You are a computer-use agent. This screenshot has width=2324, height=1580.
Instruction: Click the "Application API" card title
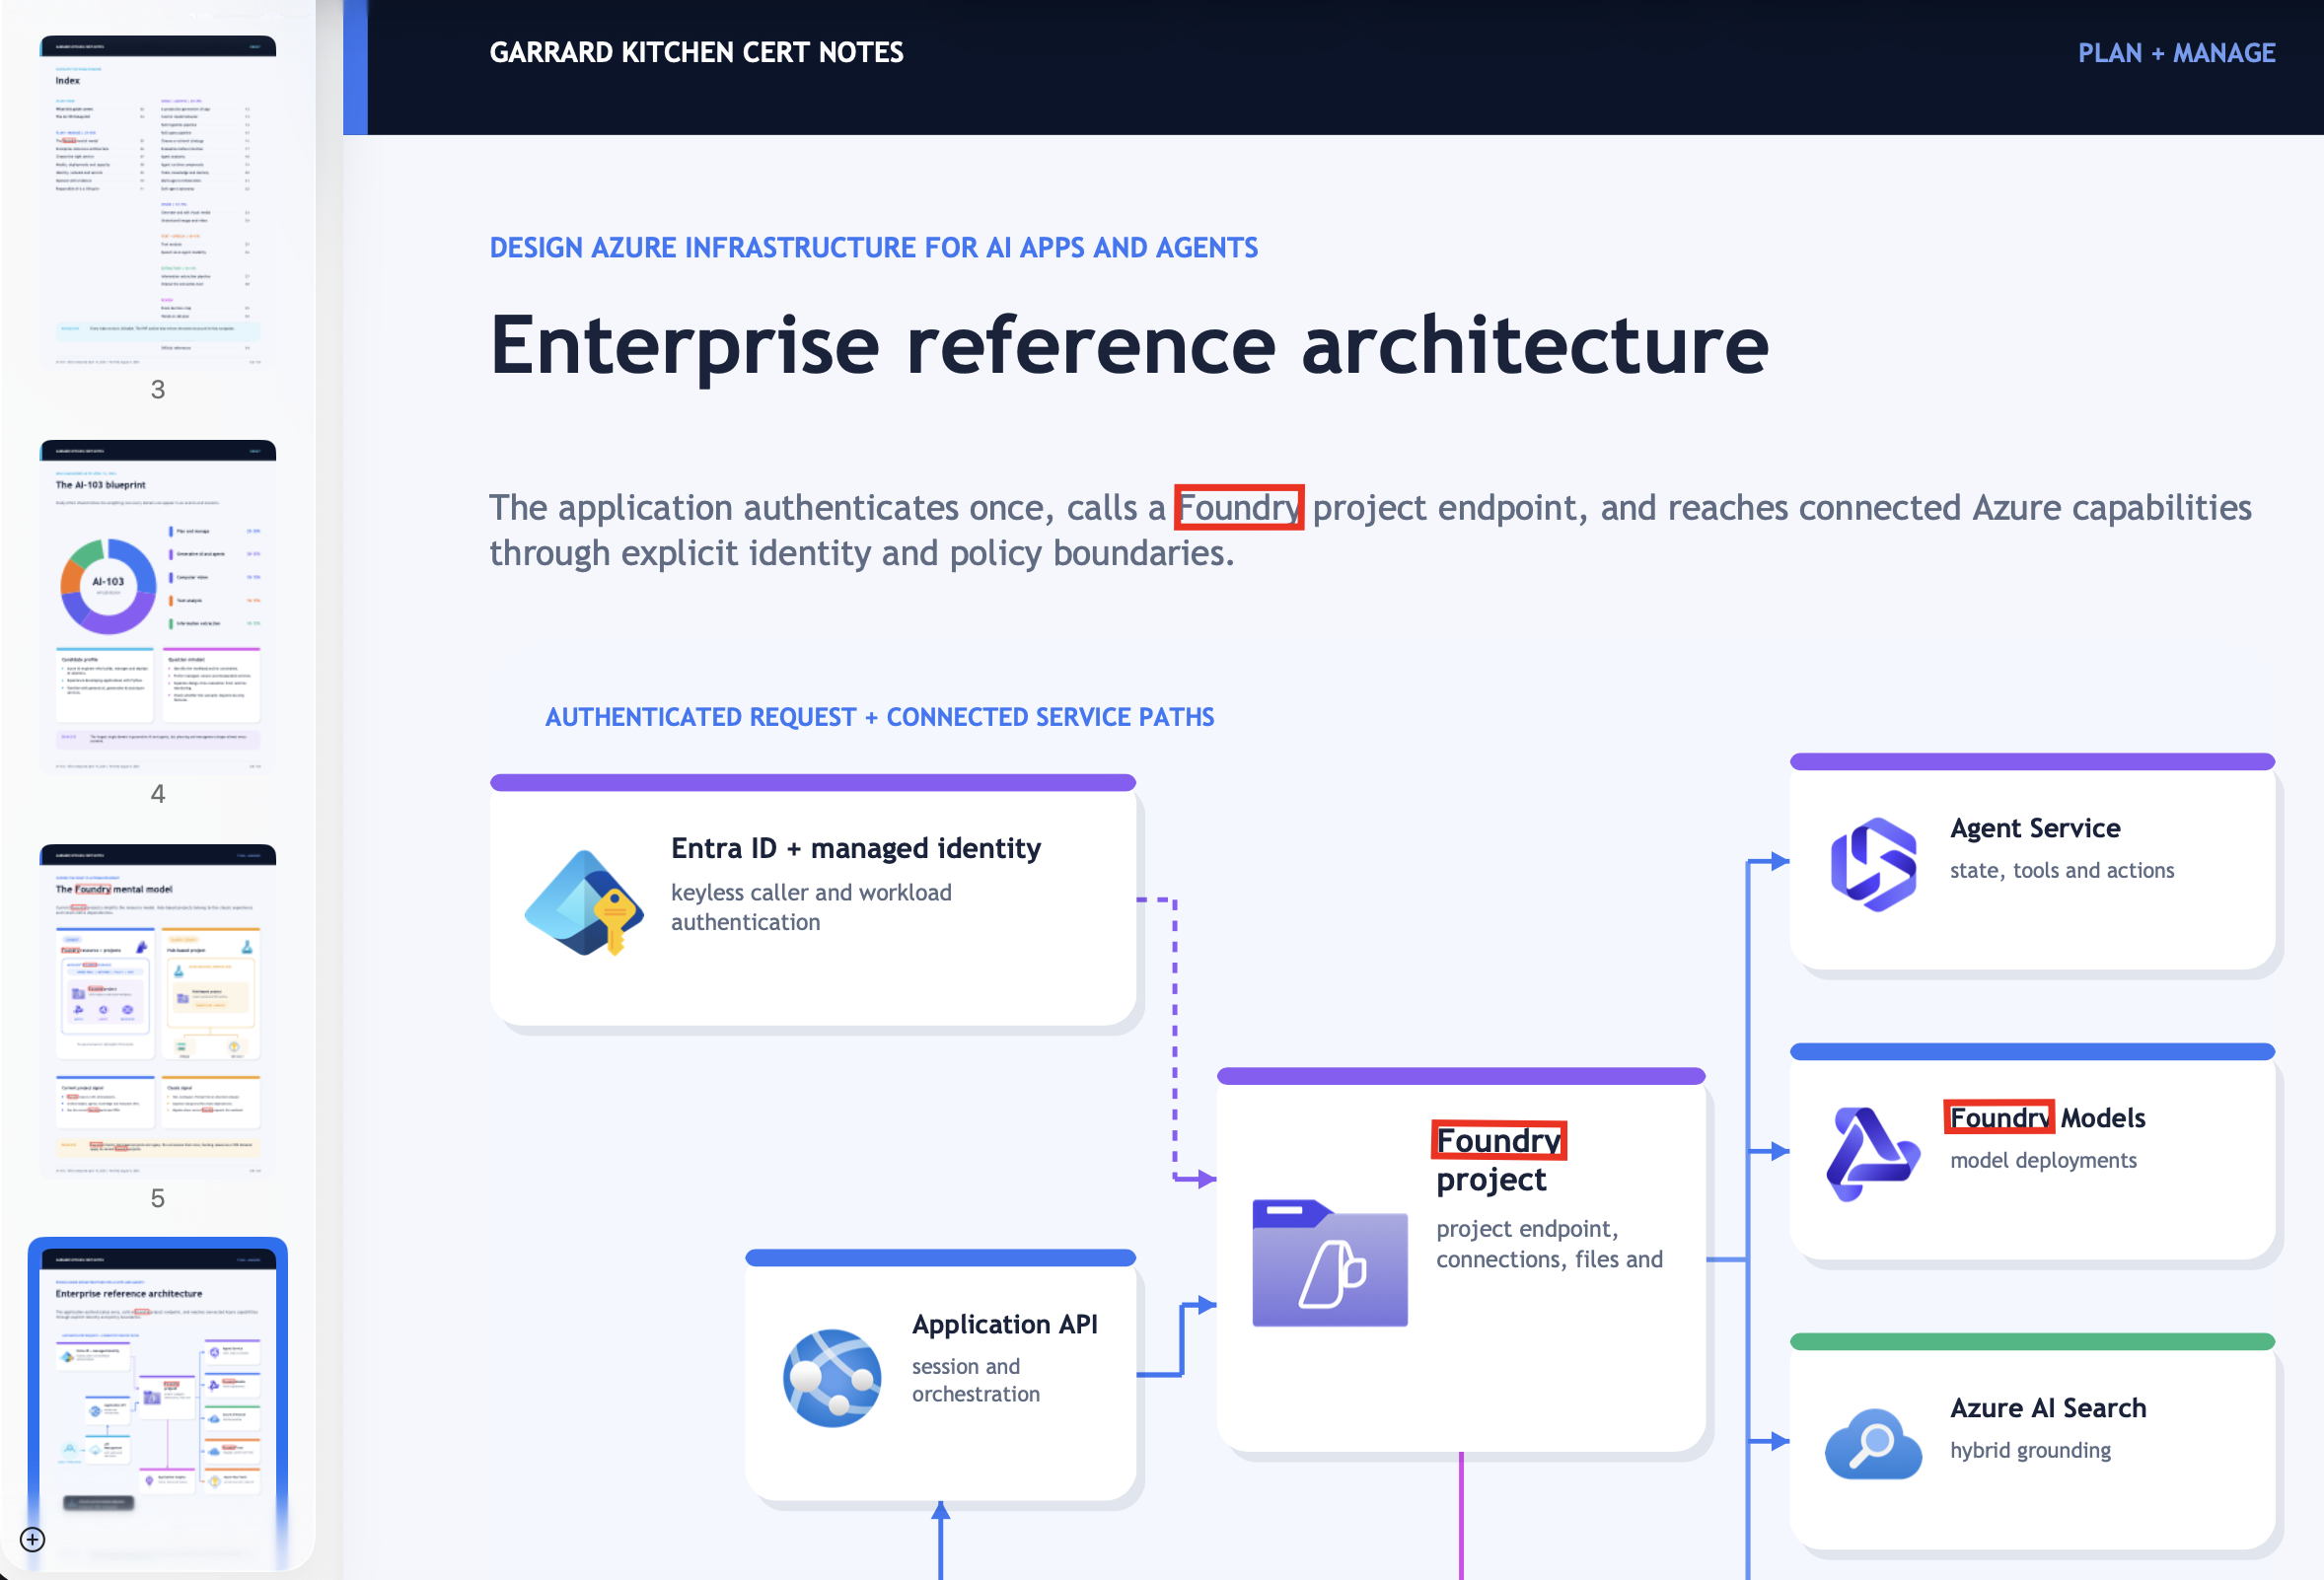pos(1005,1324)
